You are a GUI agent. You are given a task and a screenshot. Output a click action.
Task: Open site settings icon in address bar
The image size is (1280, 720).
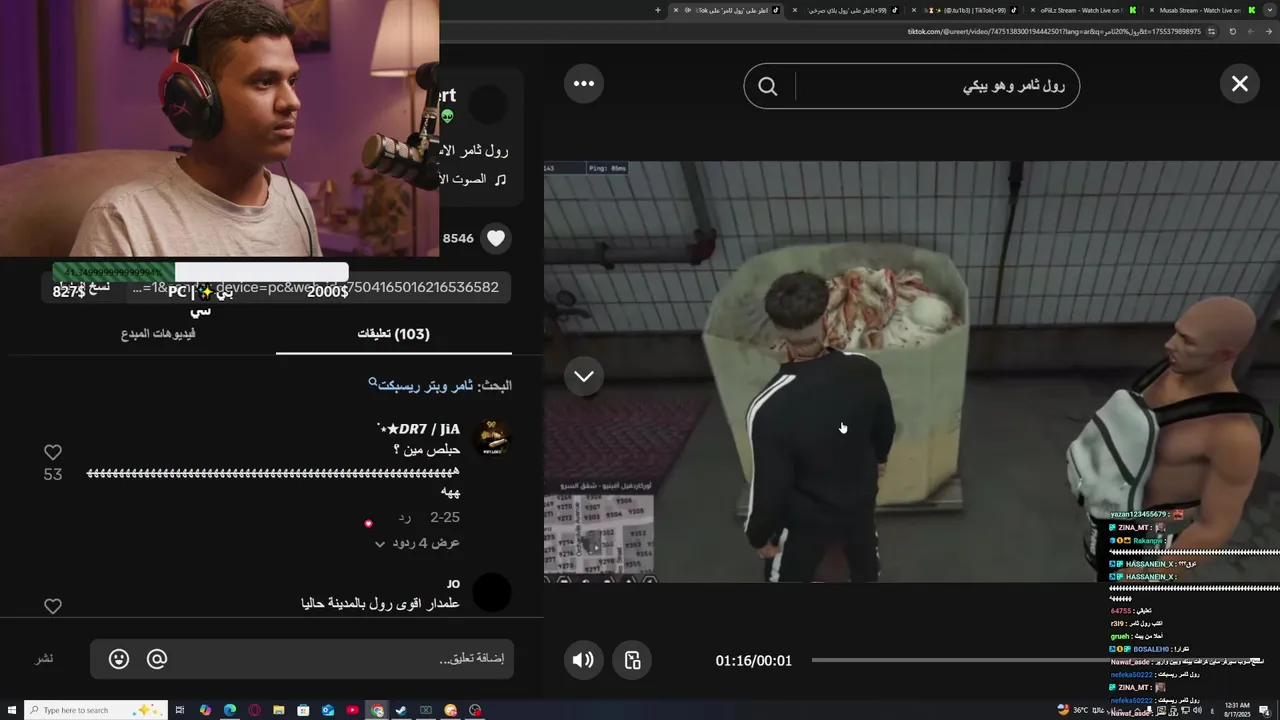(x=1212, y=31)
